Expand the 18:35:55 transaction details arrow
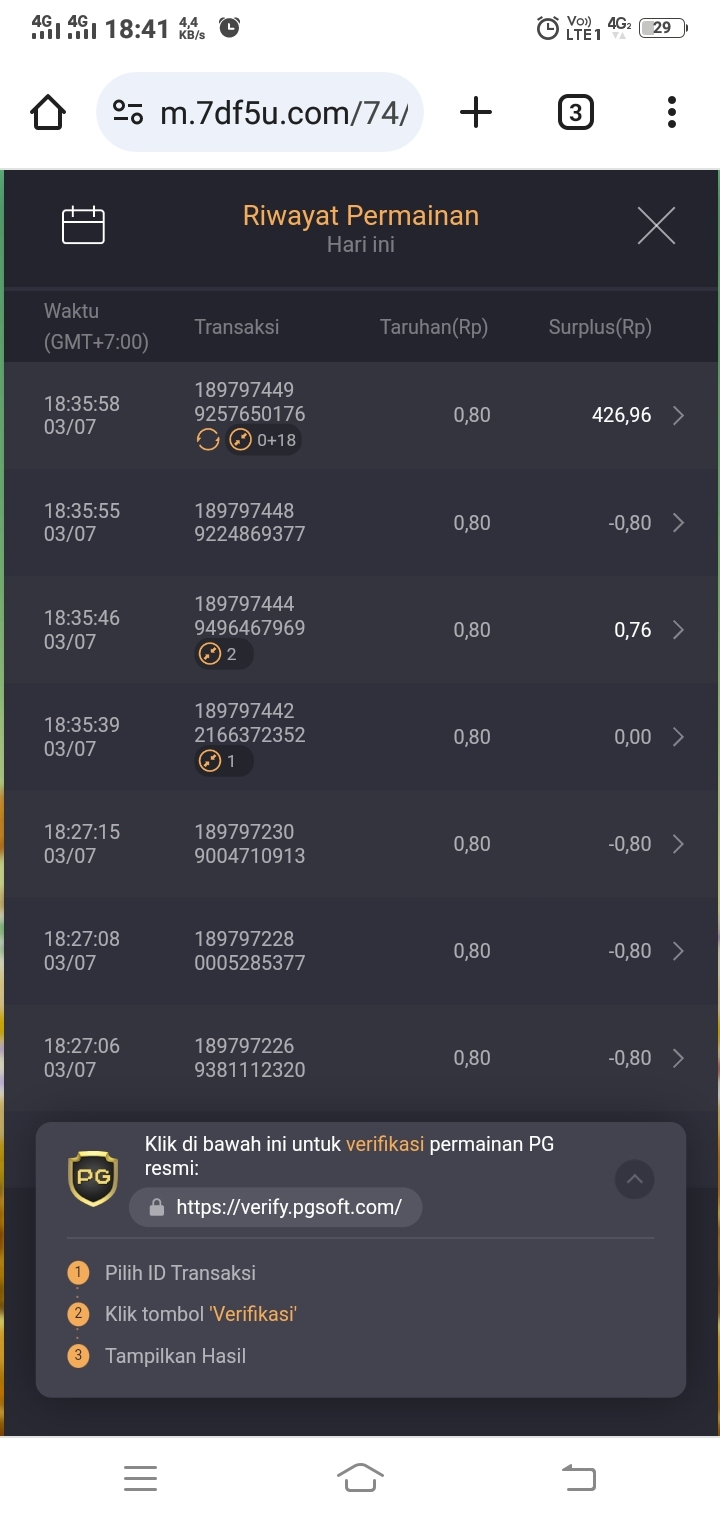The height and width of the screenshot is (1520, 720). point(678,523)
